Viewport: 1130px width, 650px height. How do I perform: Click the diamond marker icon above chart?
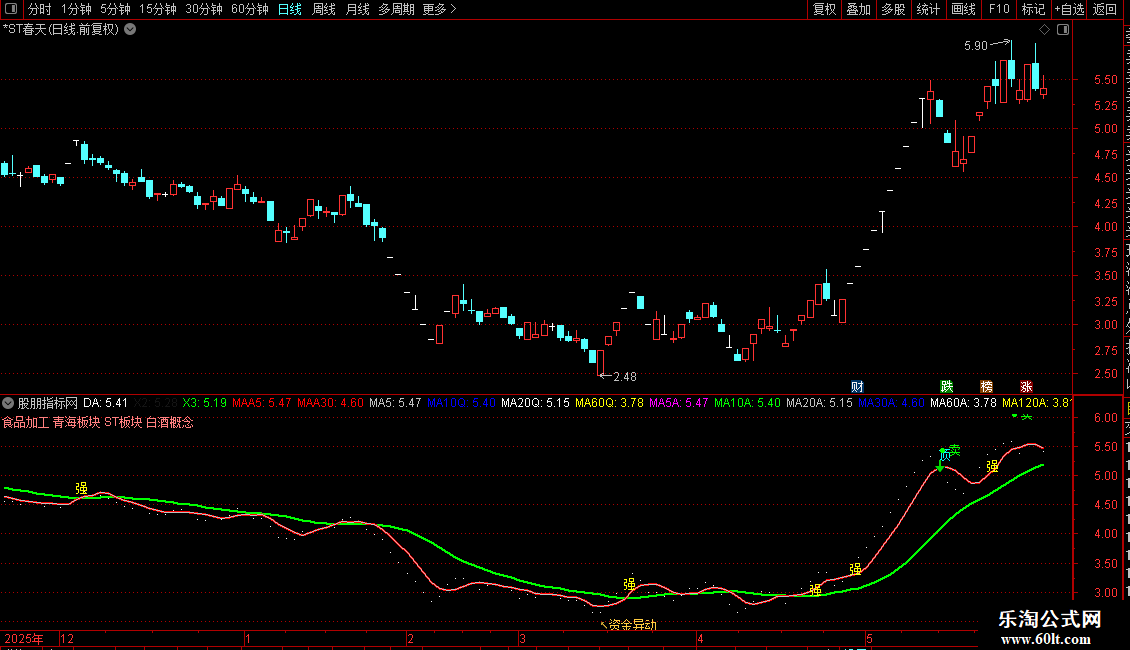pyautogui.click(x=1044, y=30)
